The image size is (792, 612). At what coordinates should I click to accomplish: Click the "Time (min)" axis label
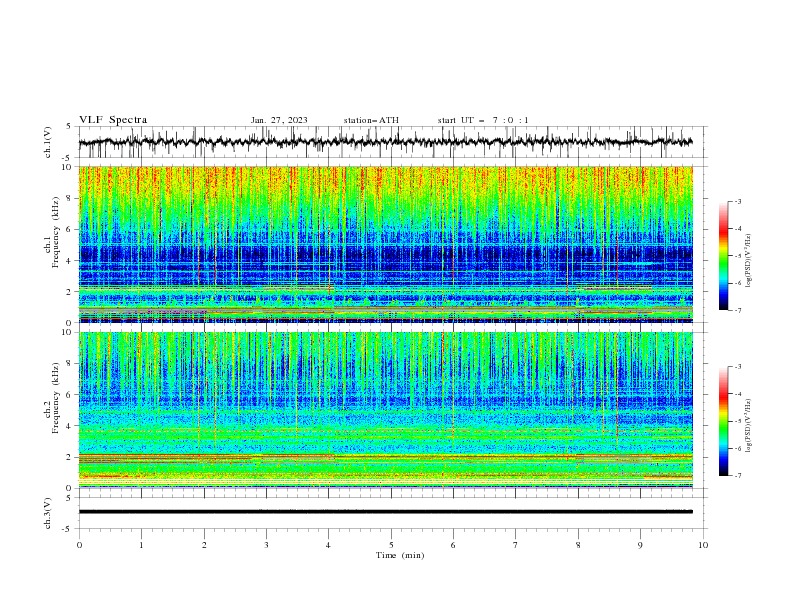pos(400,555)
